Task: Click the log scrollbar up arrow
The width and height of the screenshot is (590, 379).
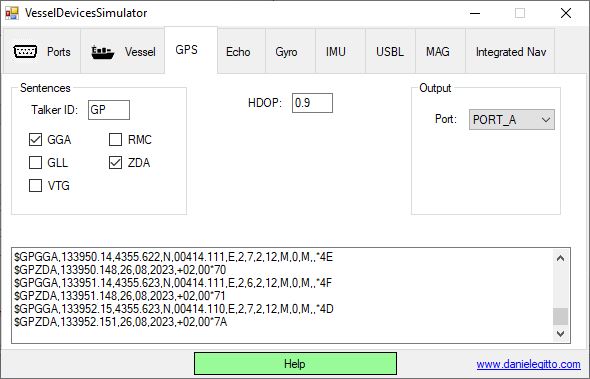Action: [560, 258]
